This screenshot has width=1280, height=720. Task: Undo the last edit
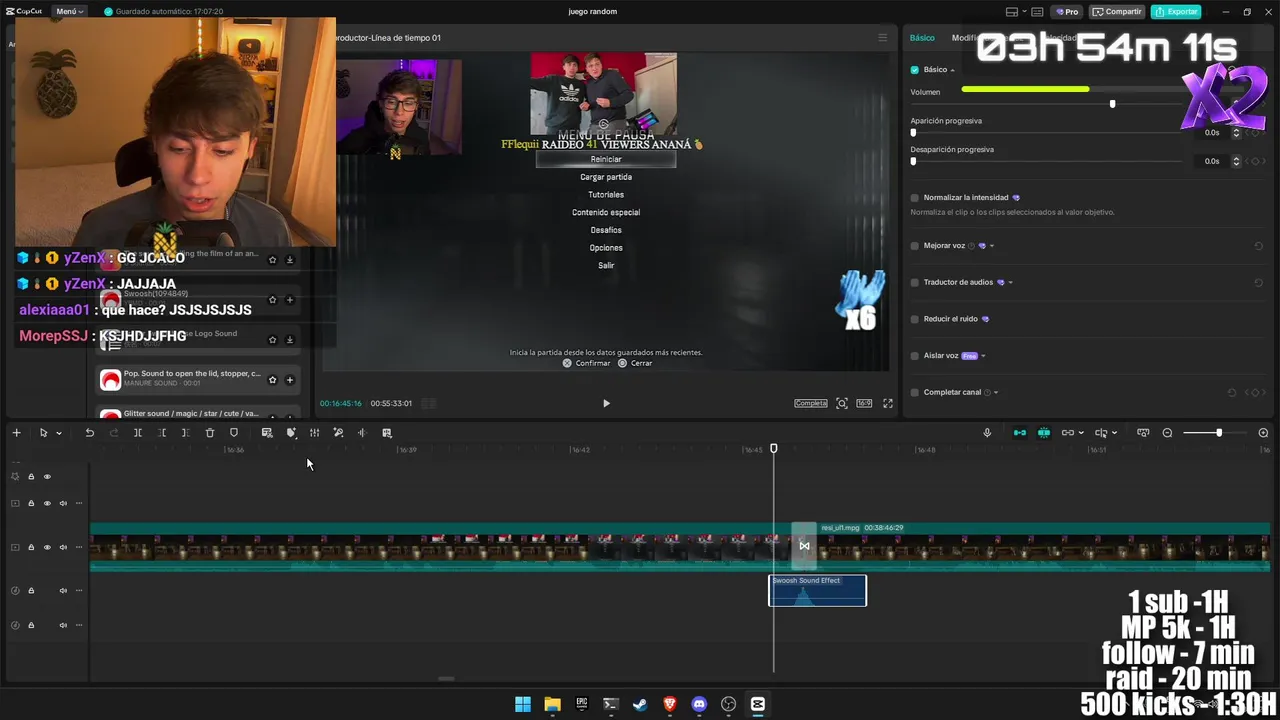click(x=89, y=433)
